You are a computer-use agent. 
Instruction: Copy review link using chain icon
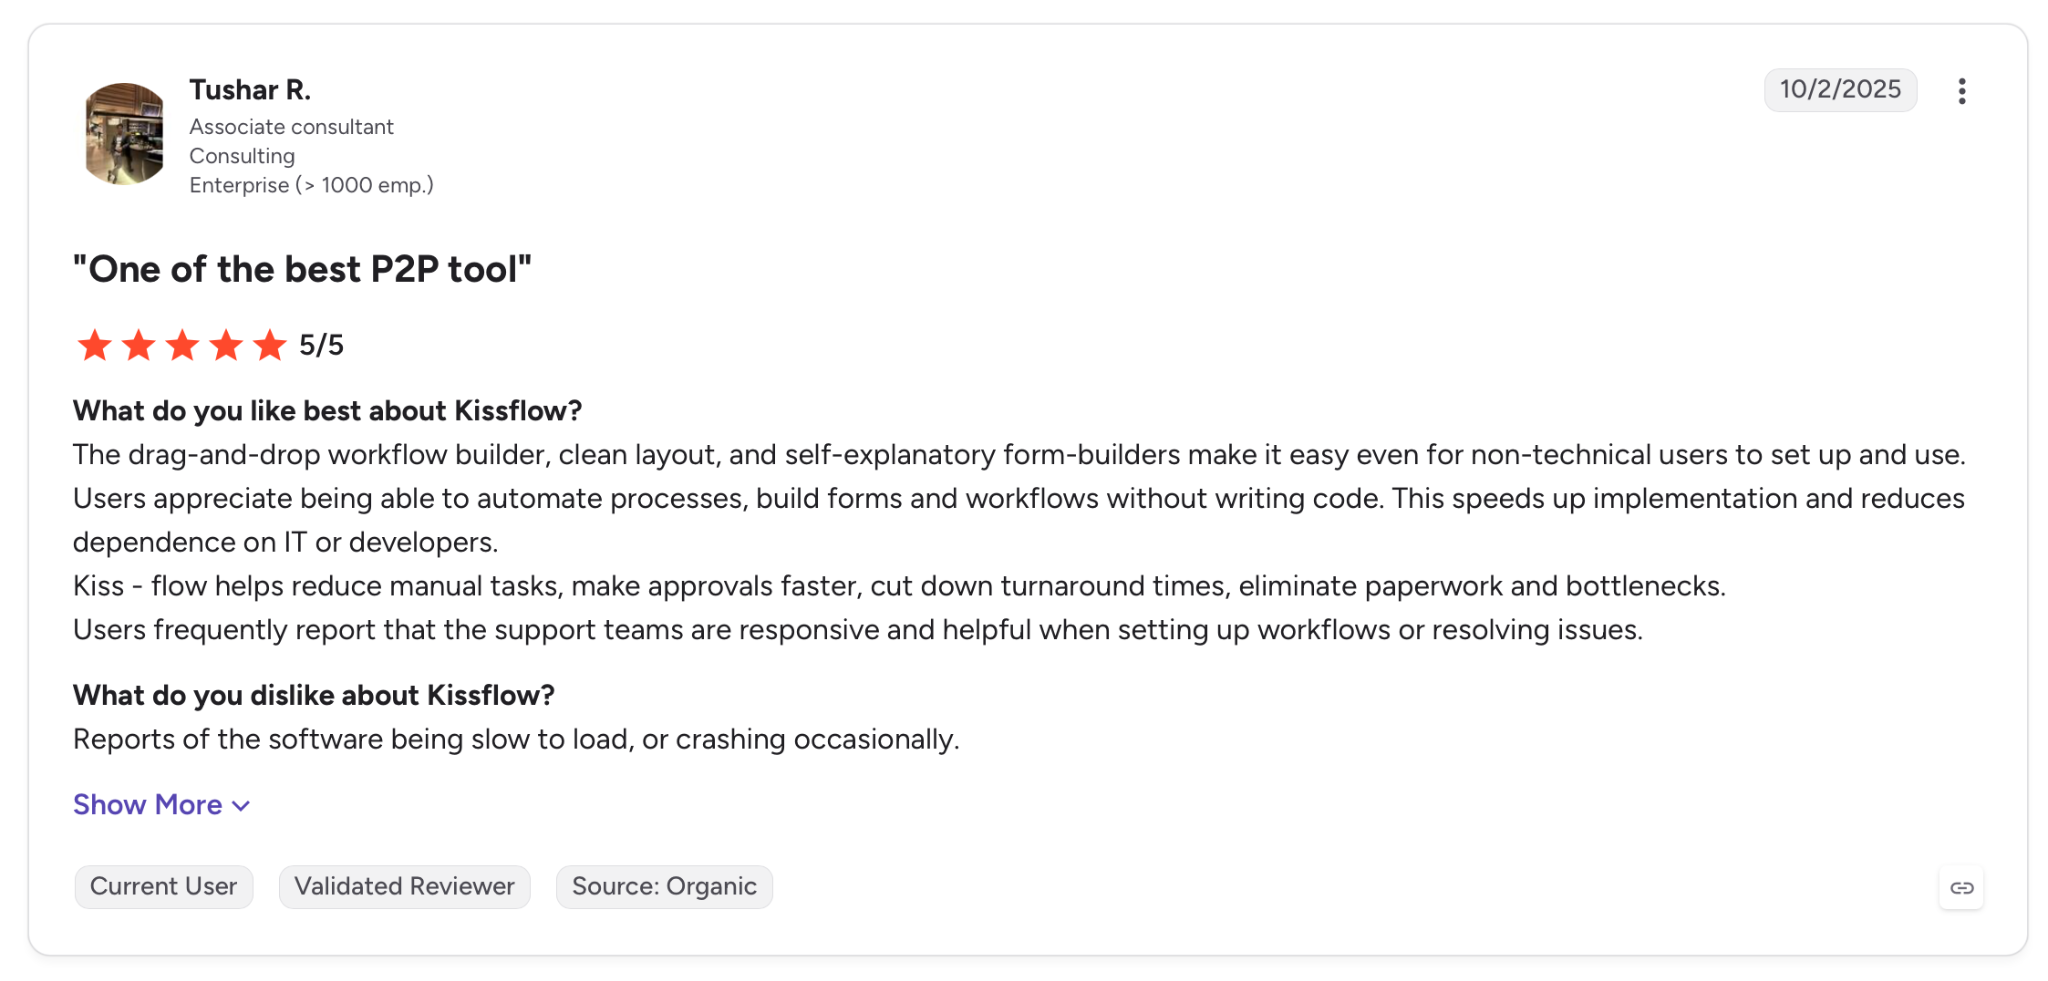1961,887
